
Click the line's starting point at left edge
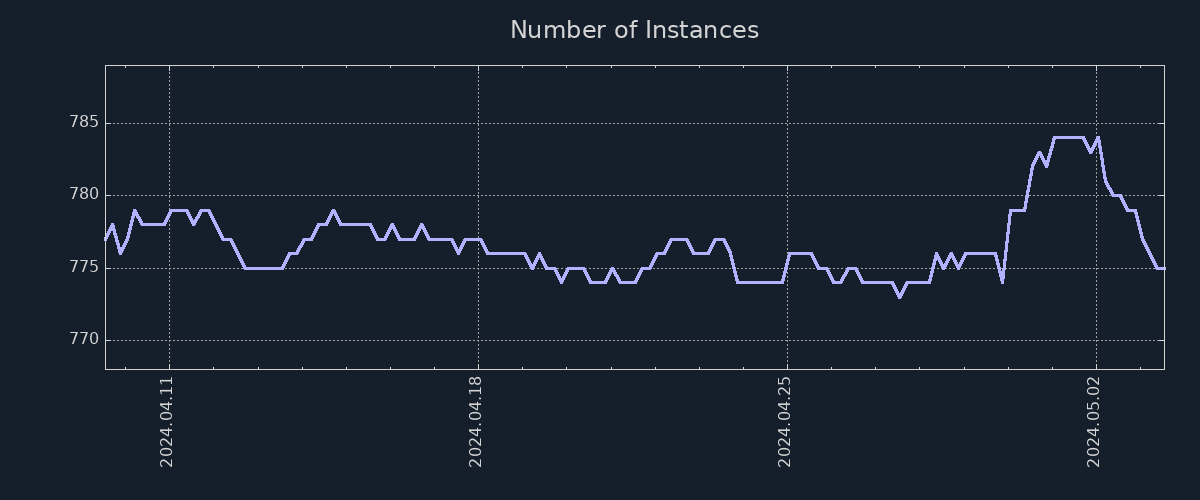pos(106,239)
